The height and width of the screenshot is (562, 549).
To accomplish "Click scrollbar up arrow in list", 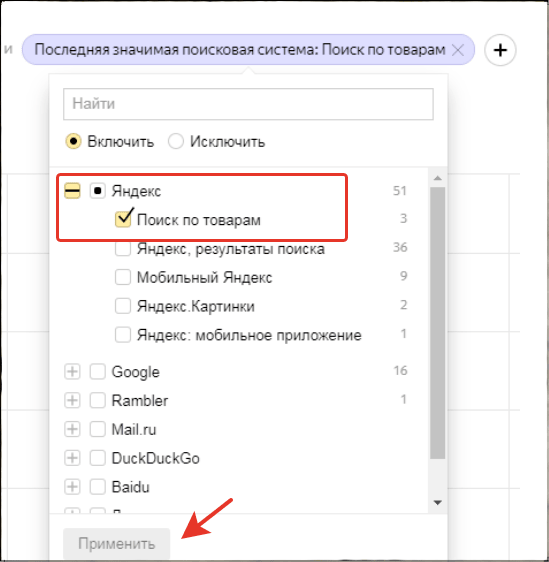I will pyautogui.click(x=437, y=178).
